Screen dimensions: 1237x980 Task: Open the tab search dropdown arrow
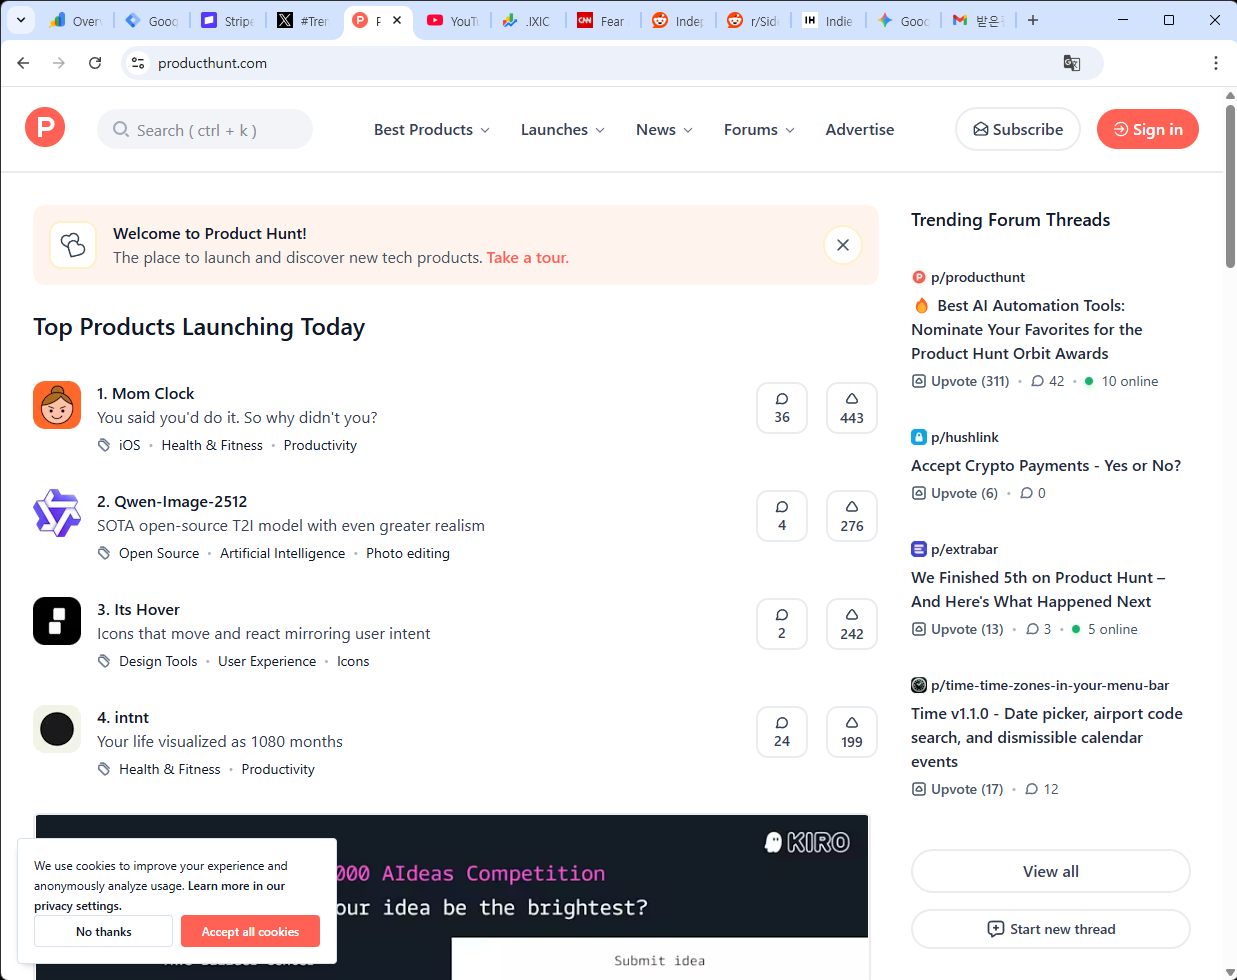pos(20,20)
